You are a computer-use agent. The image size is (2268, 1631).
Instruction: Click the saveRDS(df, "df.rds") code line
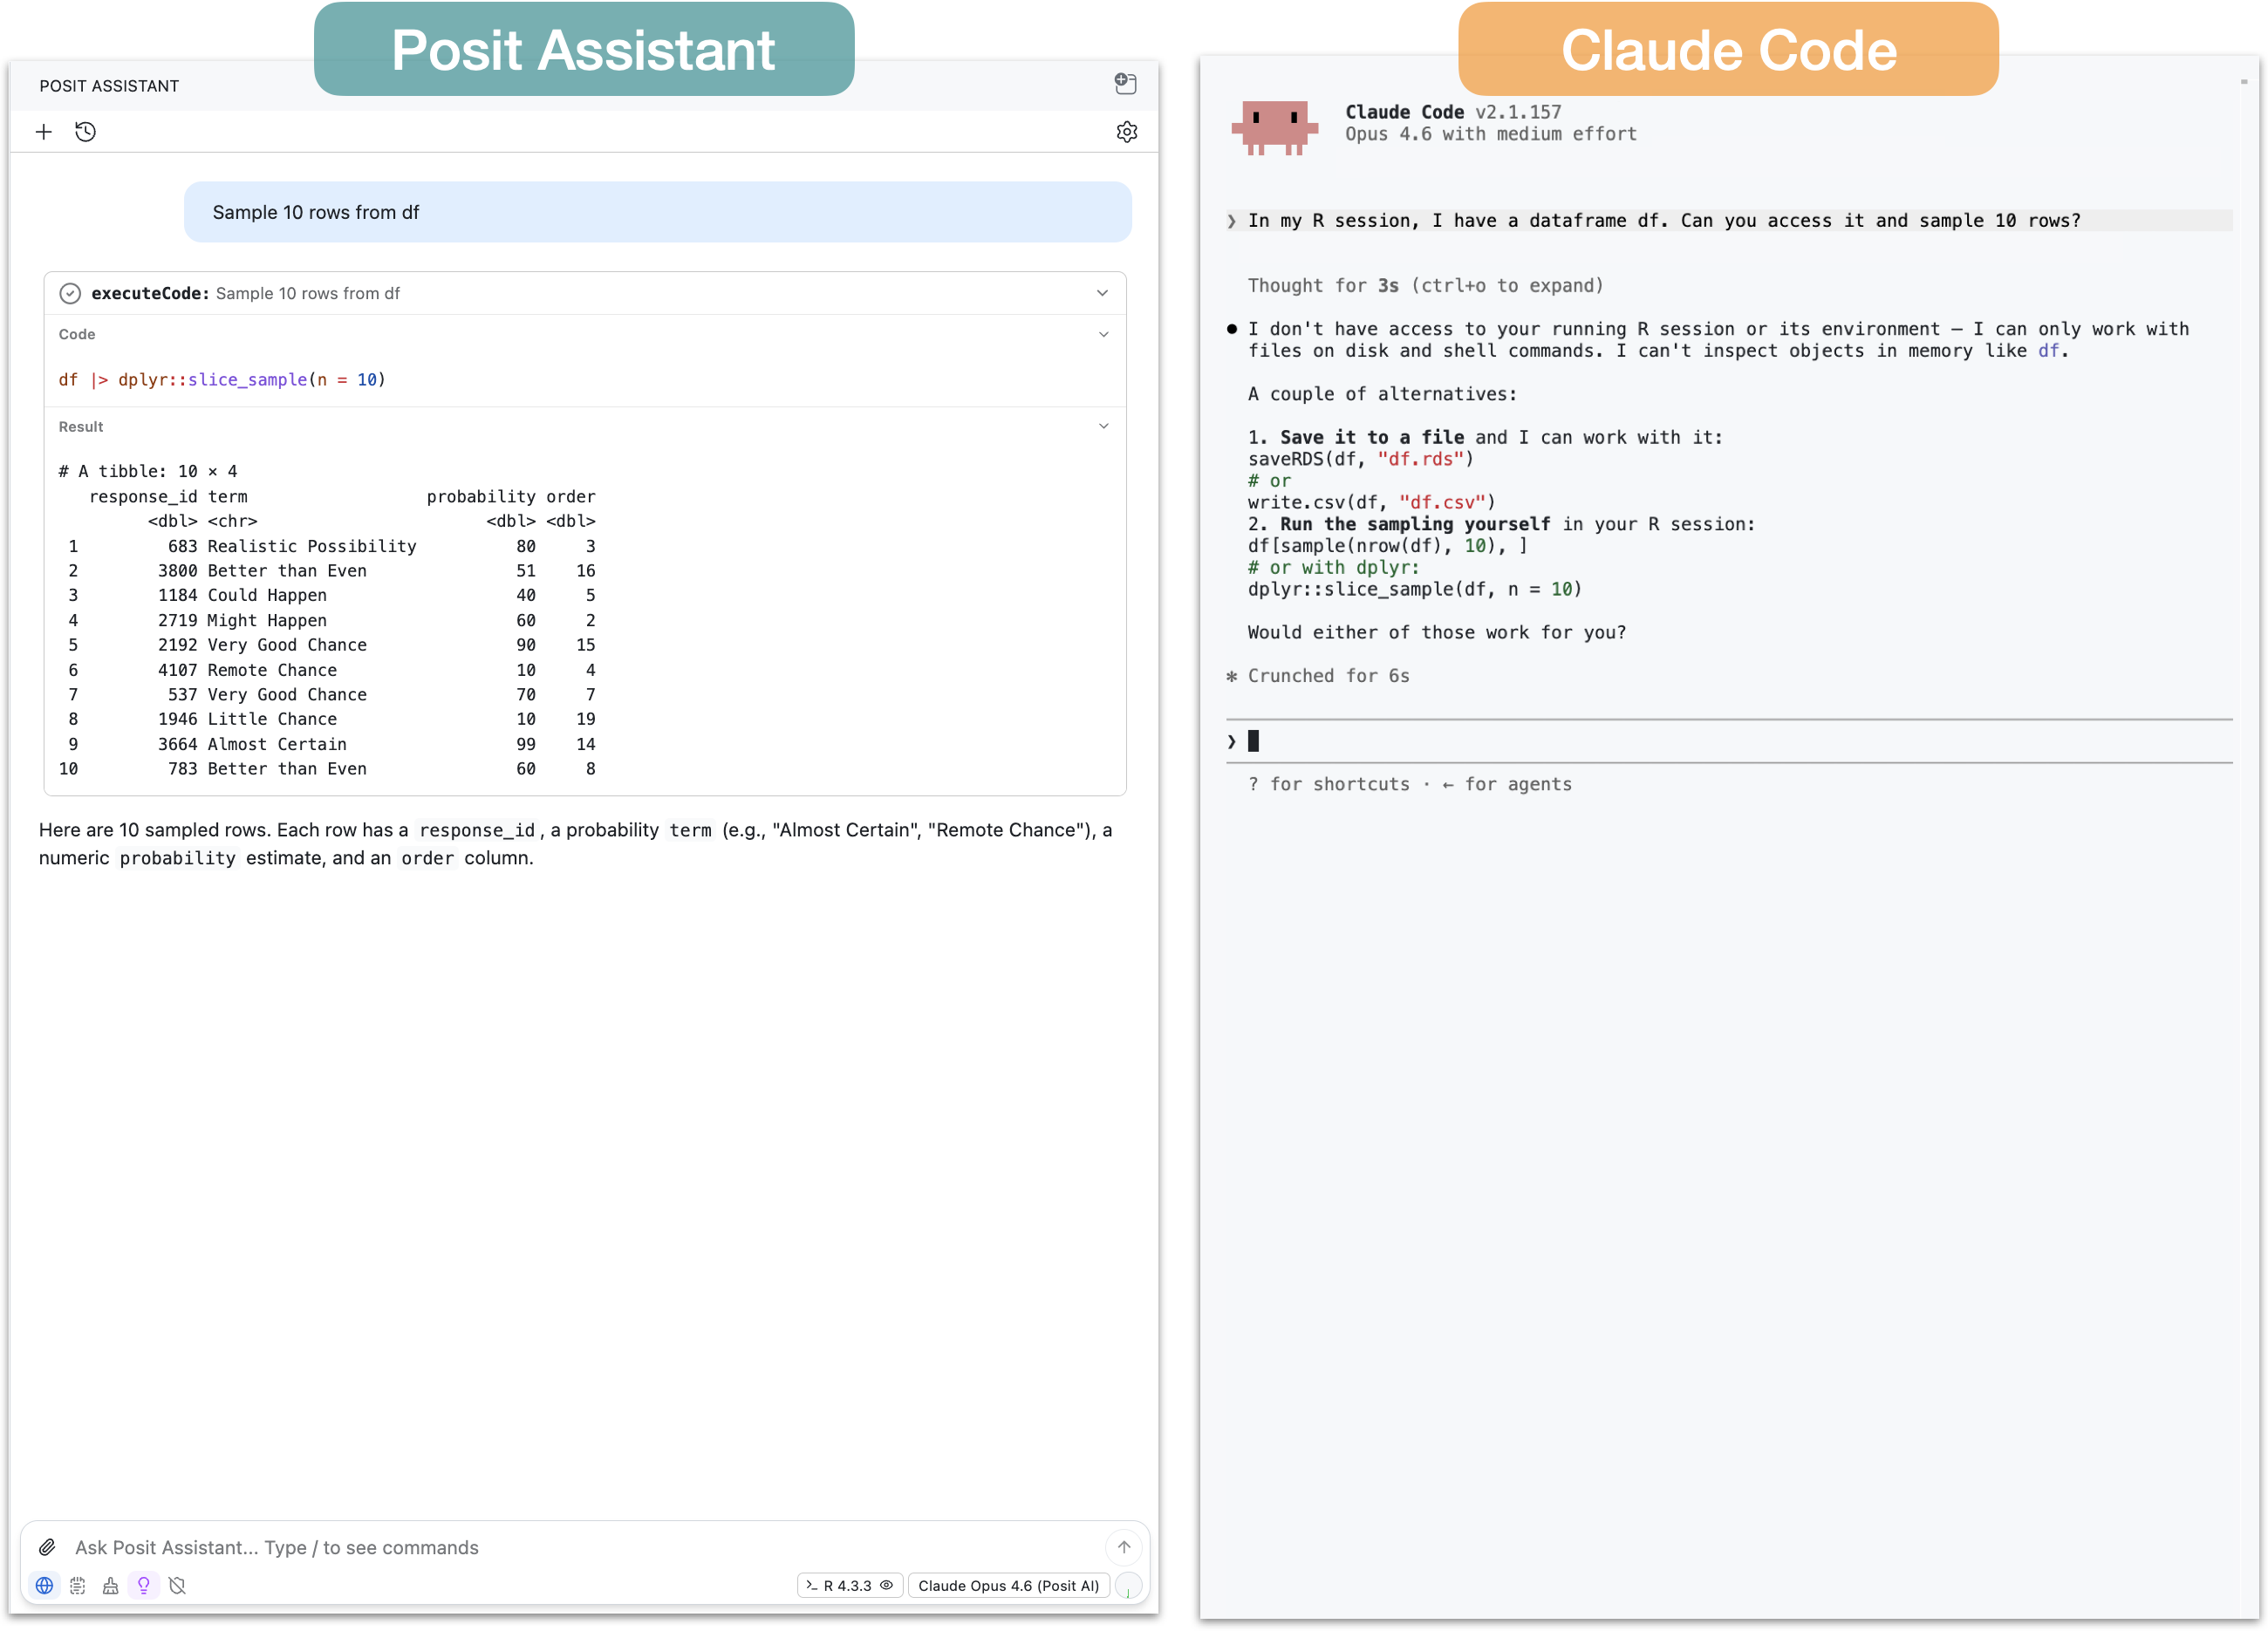pos(1361,459)
